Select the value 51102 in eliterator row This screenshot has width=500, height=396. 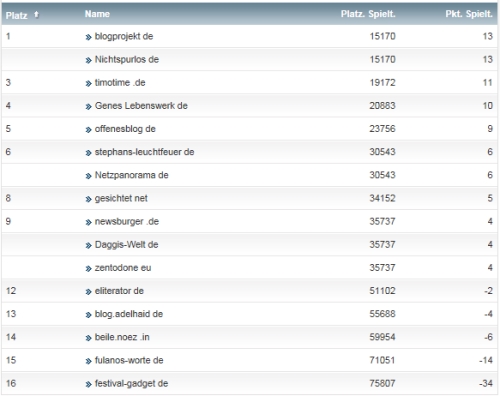tap(382, 291)
